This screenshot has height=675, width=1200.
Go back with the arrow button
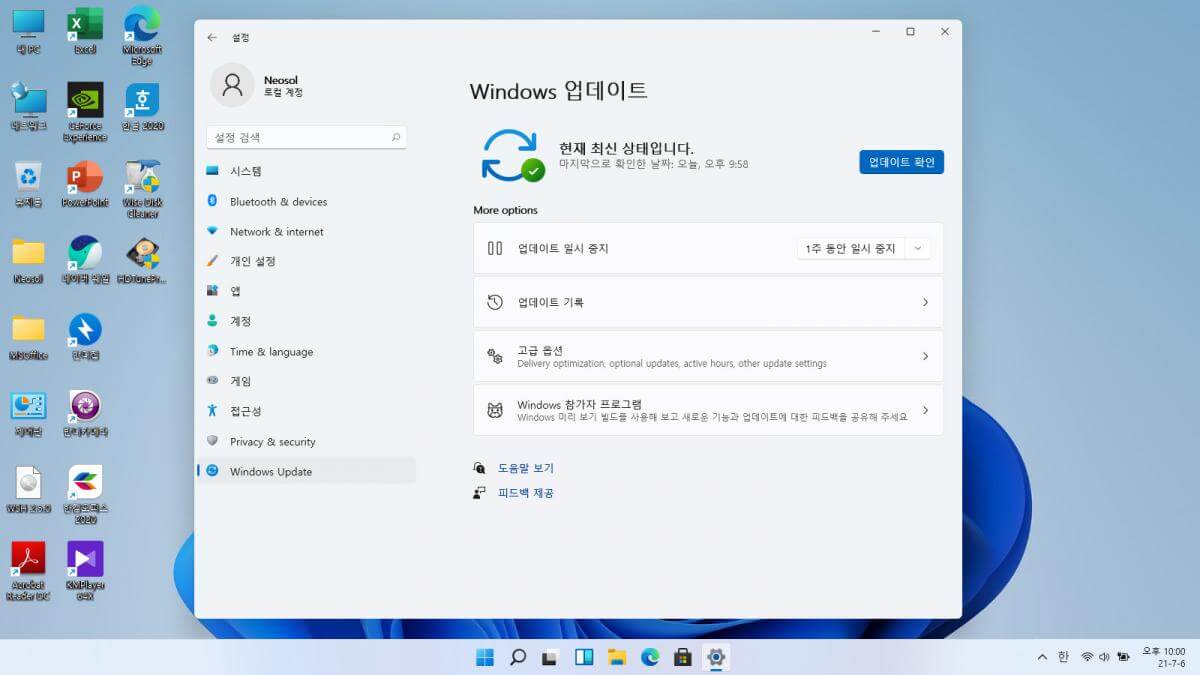click(x=212, y=37)
